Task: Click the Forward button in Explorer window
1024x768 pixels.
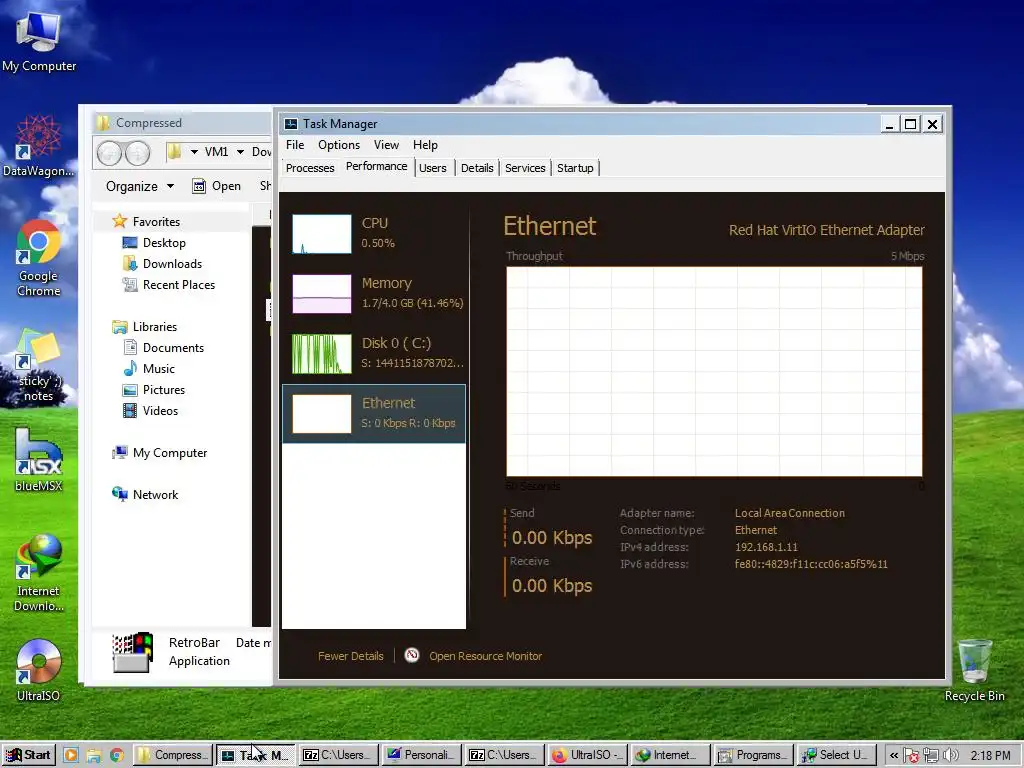Action: click(137, 153)
